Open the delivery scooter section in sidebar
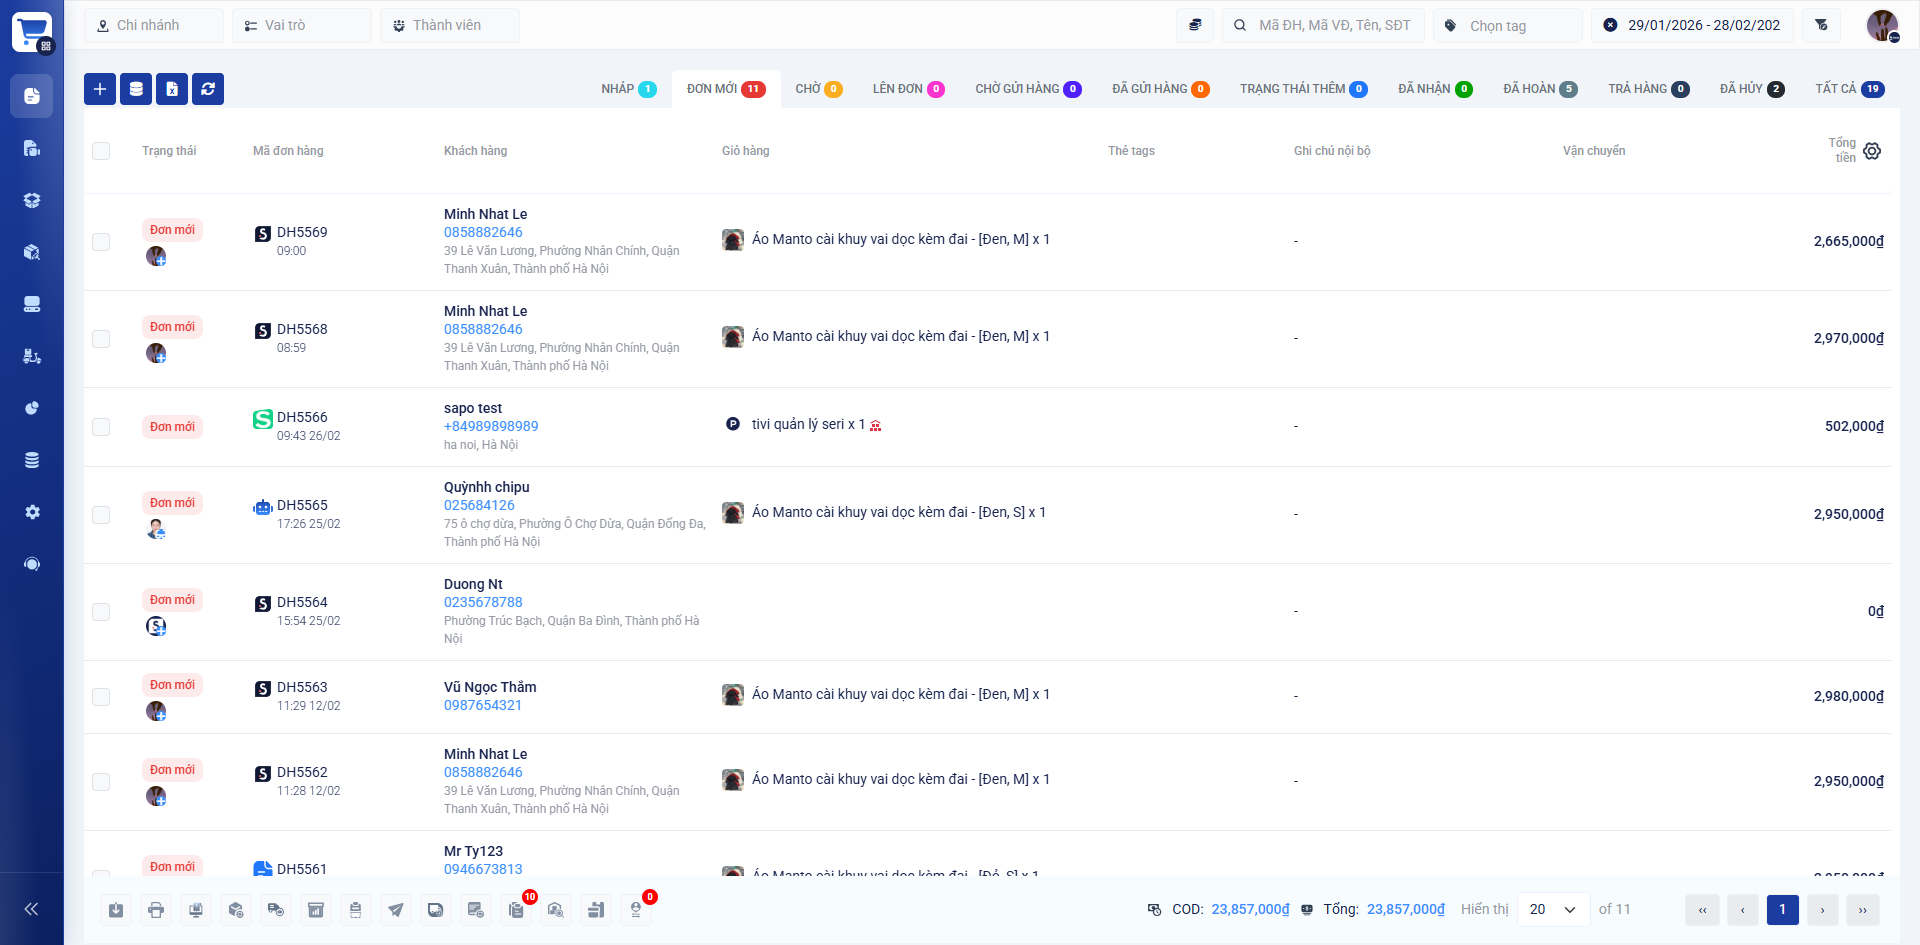1920x945 pixels. pos(32,356)
